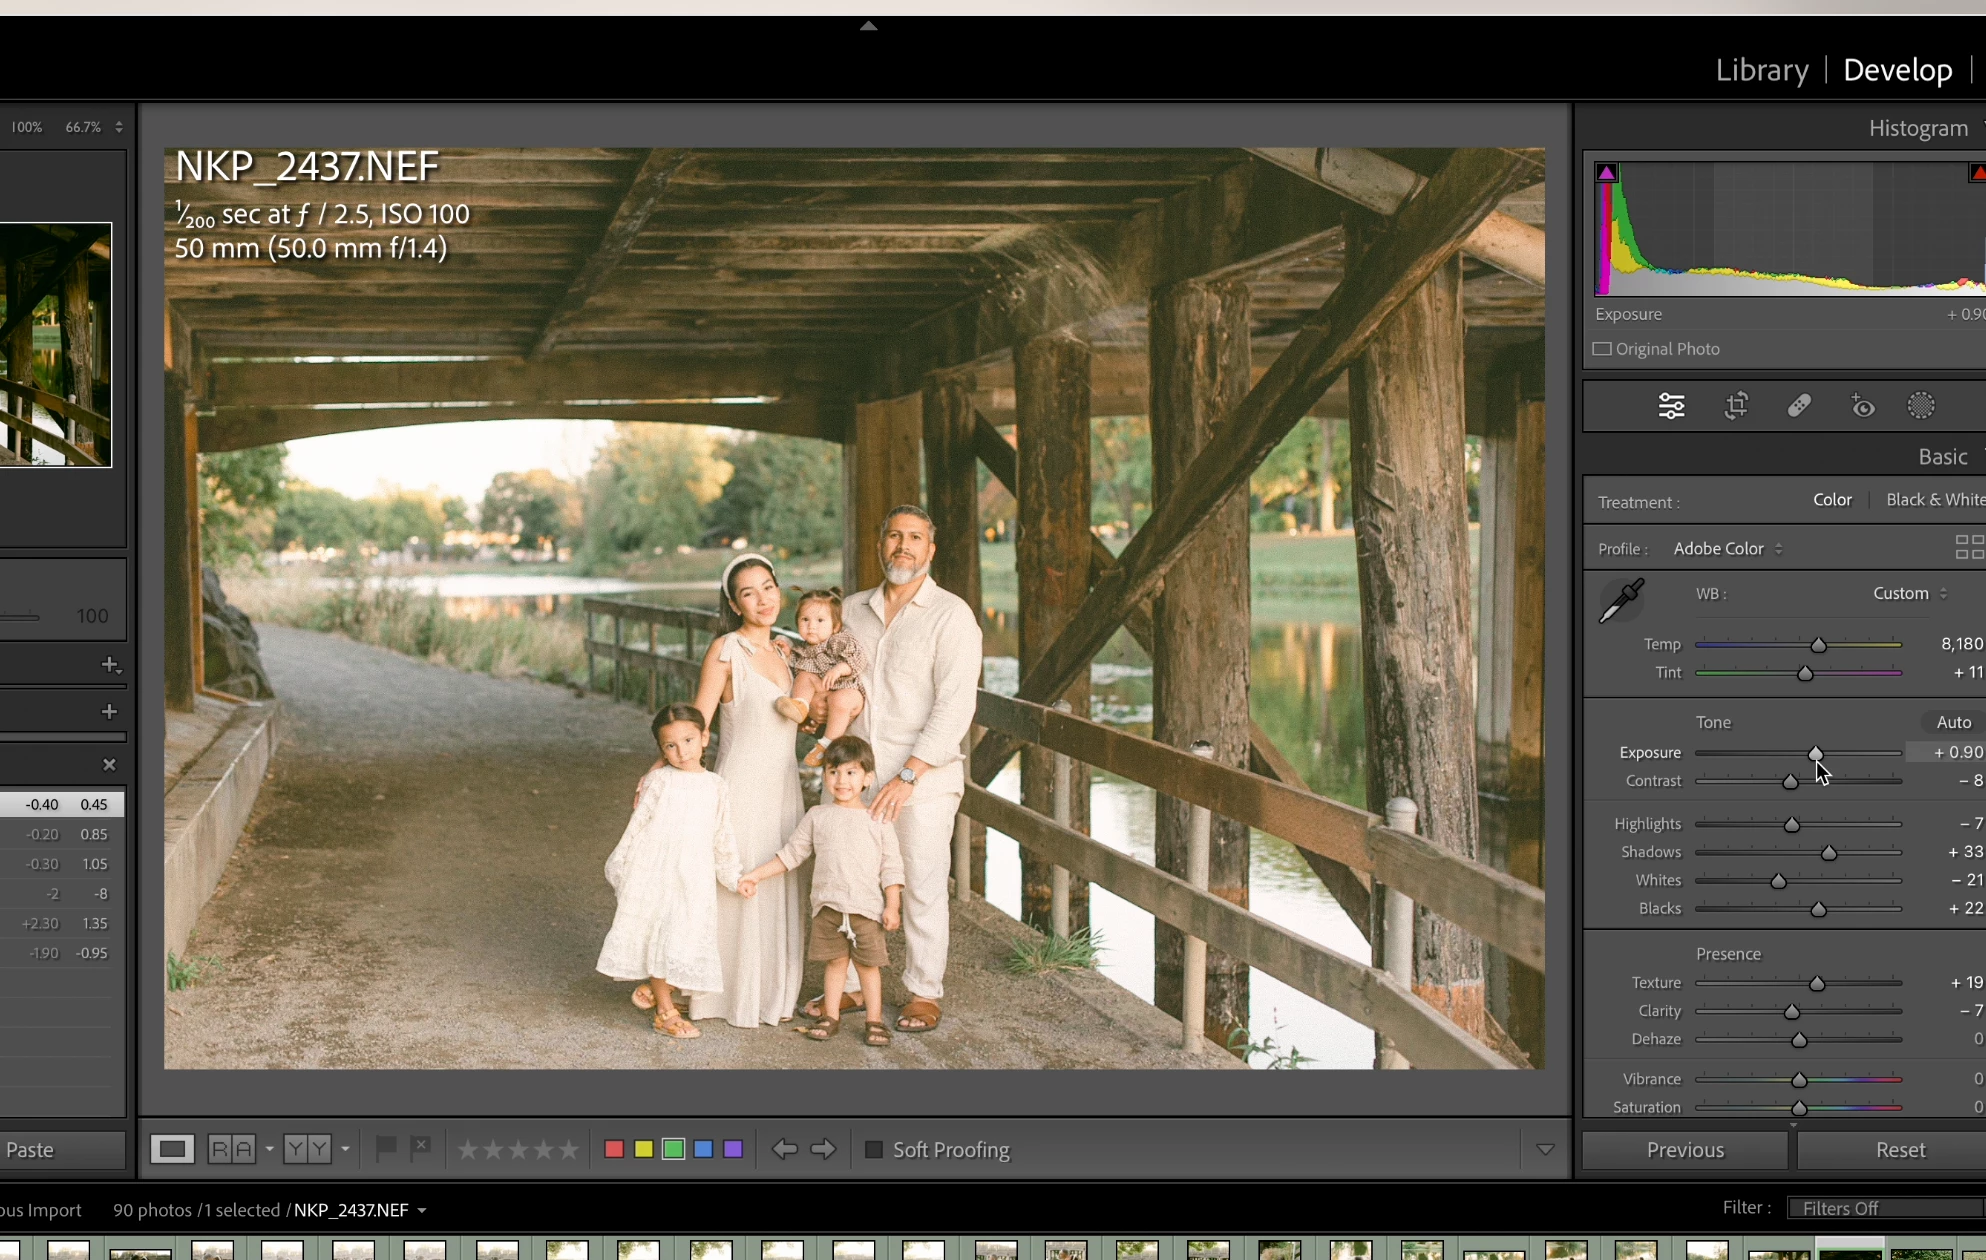Viewport: 1986px width, 1260px height.
Task: Expand the Adobe Color profile dropdown
Action: coord(1728,549)
